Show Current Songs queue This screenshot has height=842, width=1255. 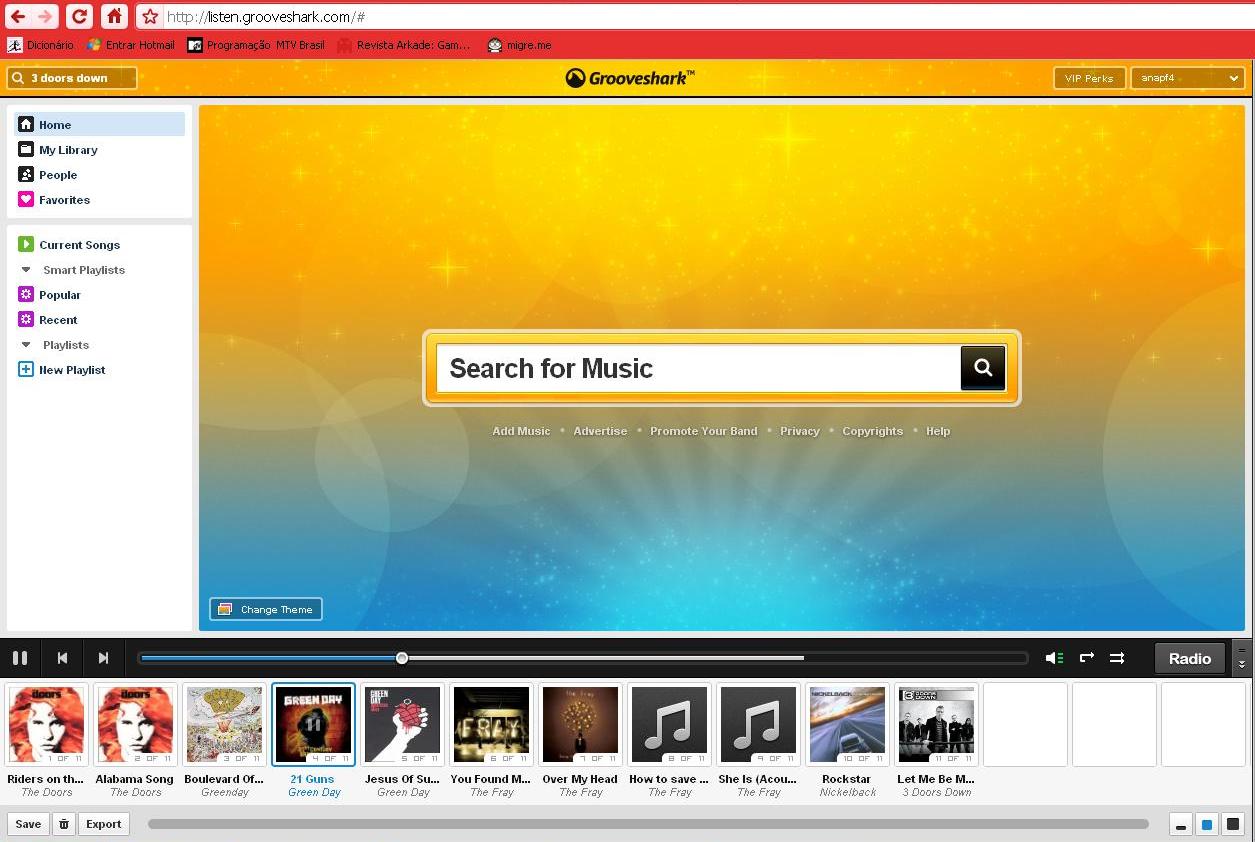tap(99, 245)
